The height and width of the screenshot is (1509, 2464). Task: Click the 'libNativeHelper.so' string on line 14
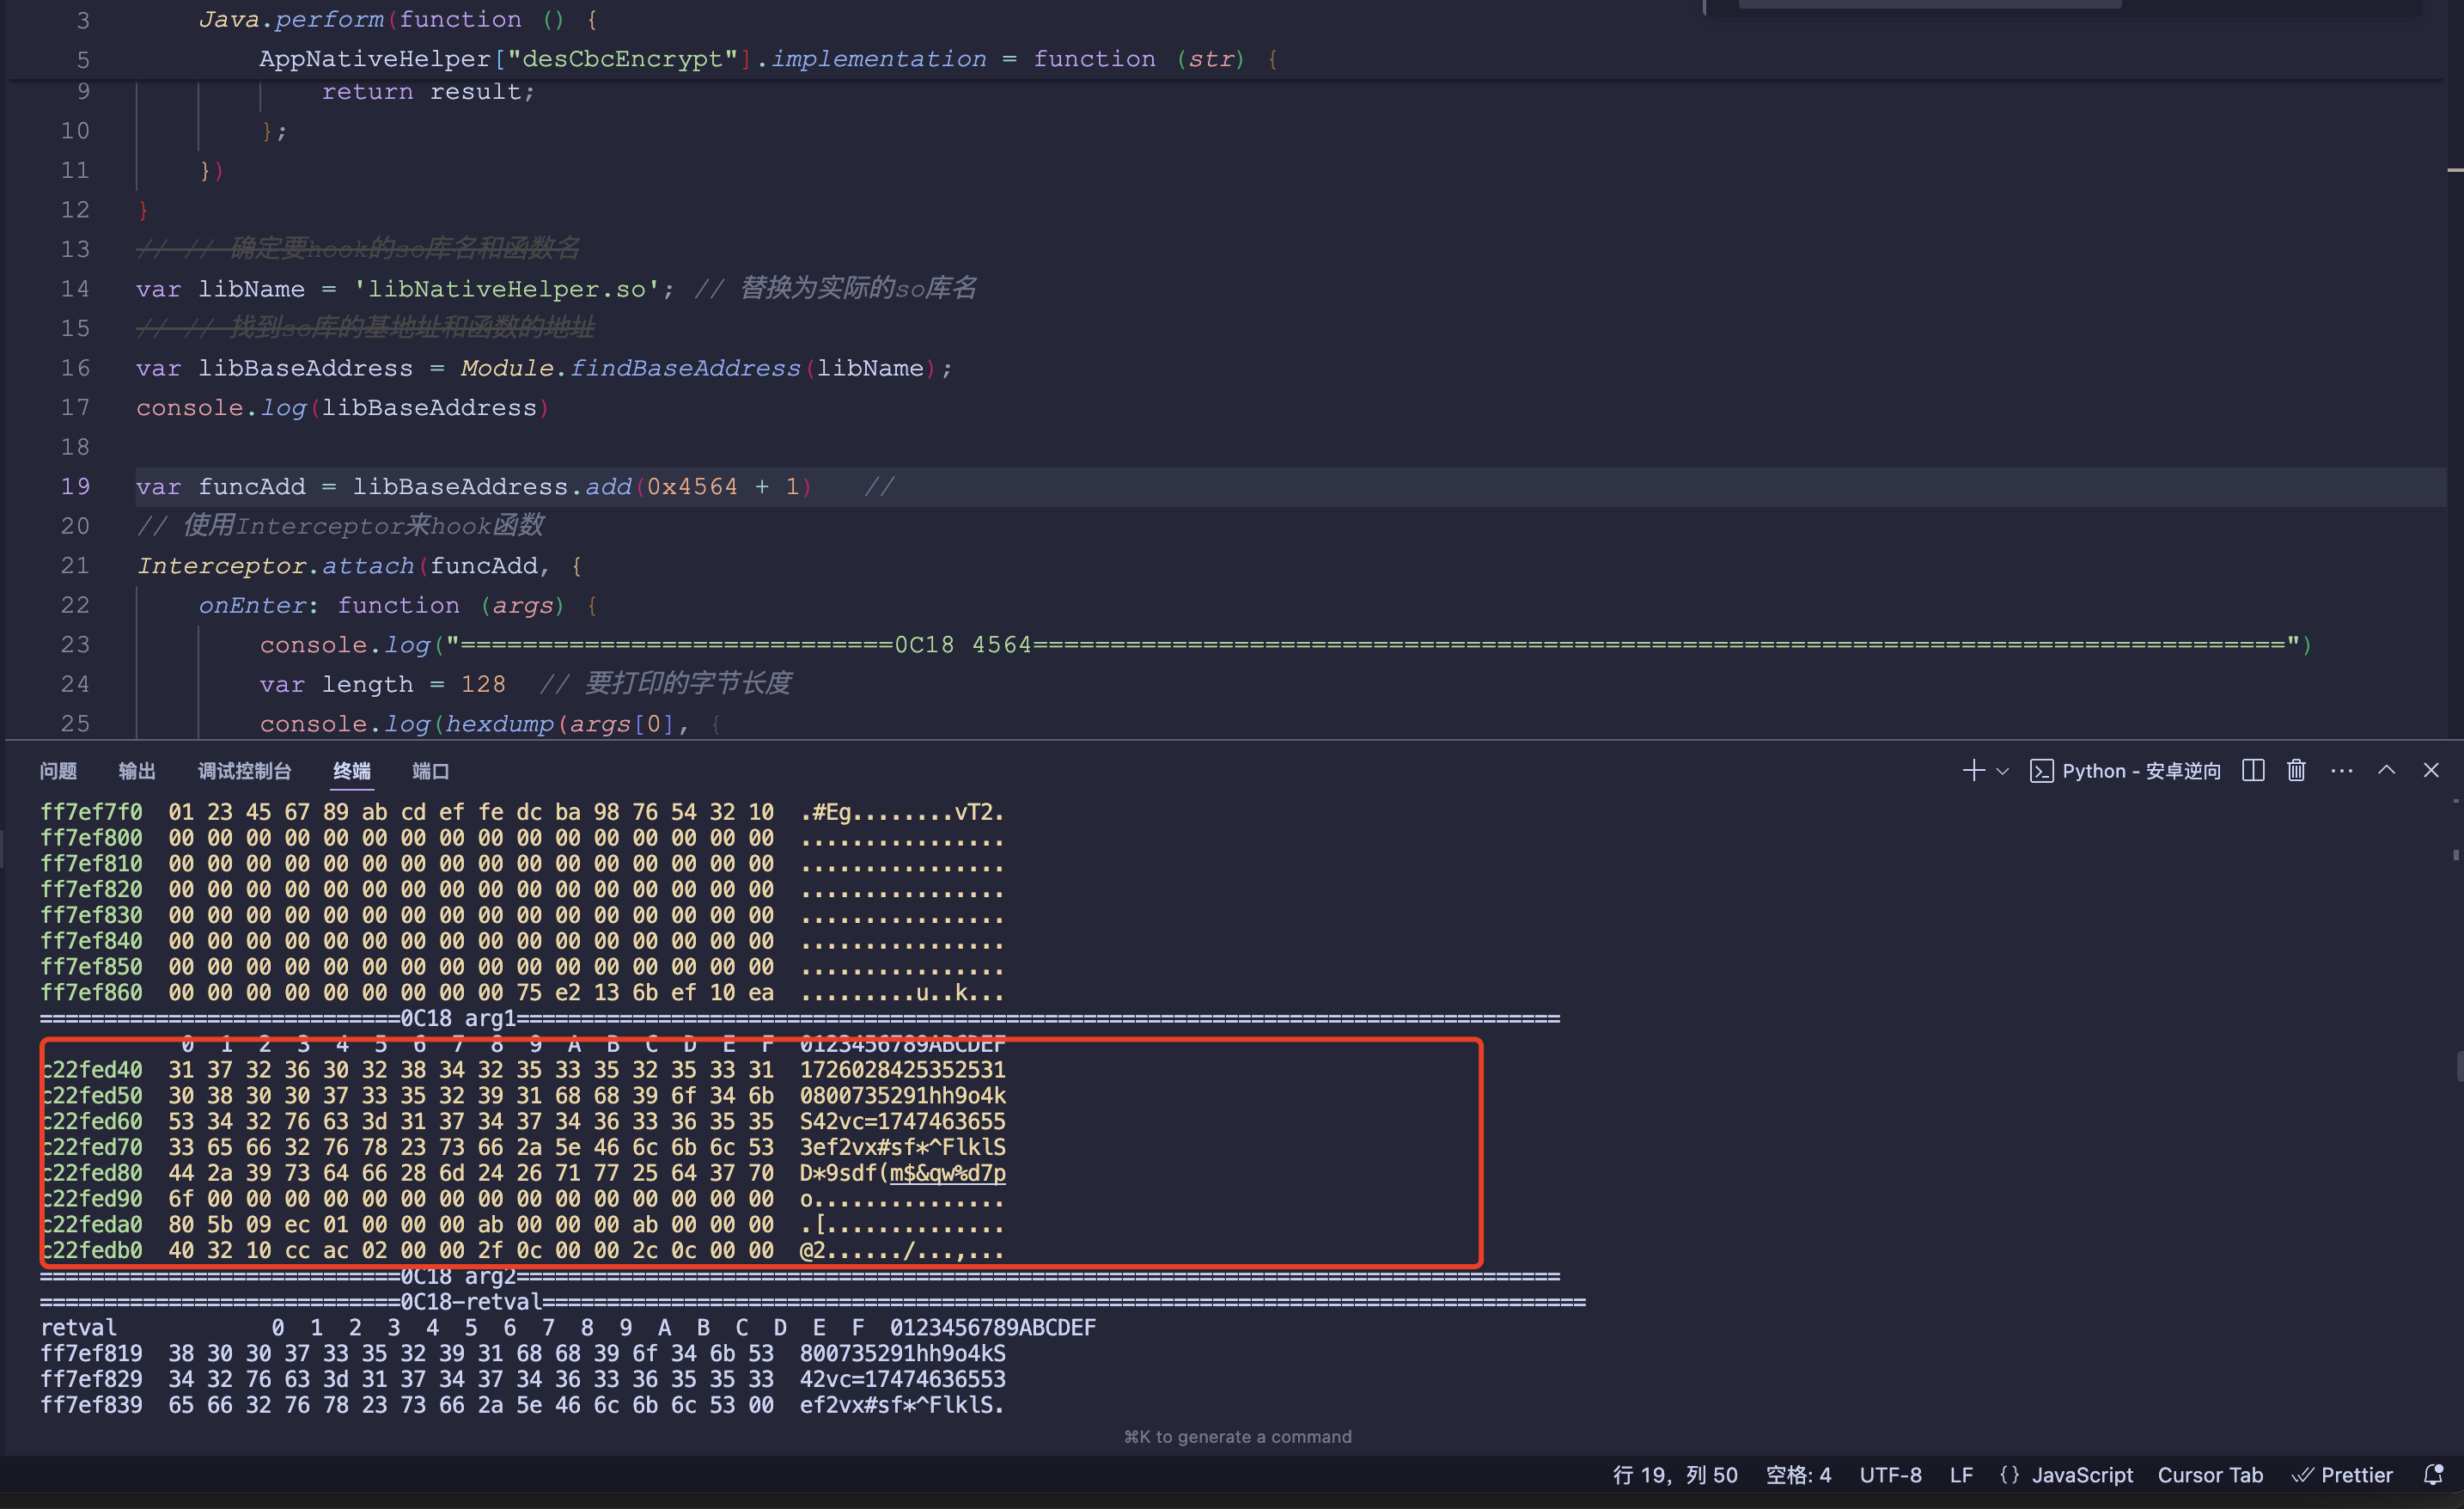506,289
